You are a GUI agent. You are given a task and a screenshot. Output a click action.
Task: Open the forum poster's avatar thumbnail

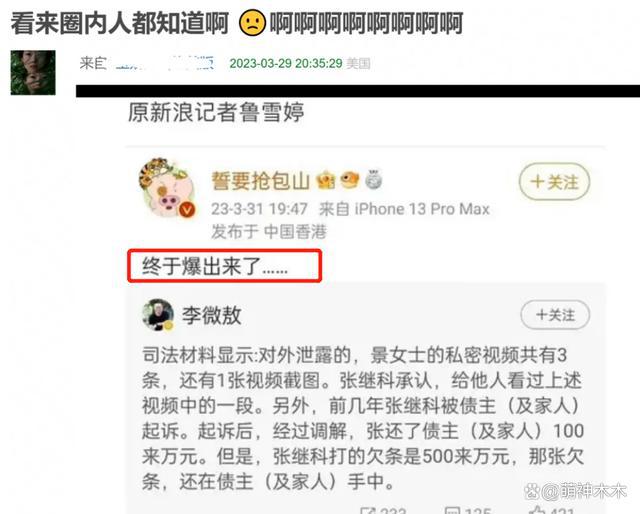33,73
